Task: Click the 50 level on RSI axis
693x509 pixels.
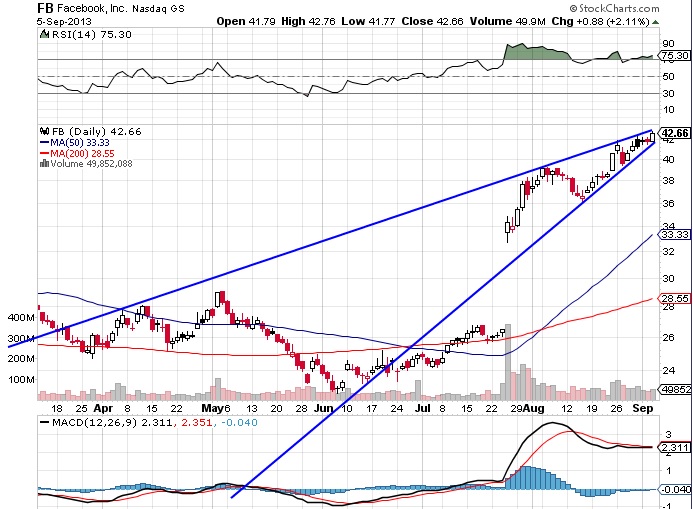Action: [668, 76]
